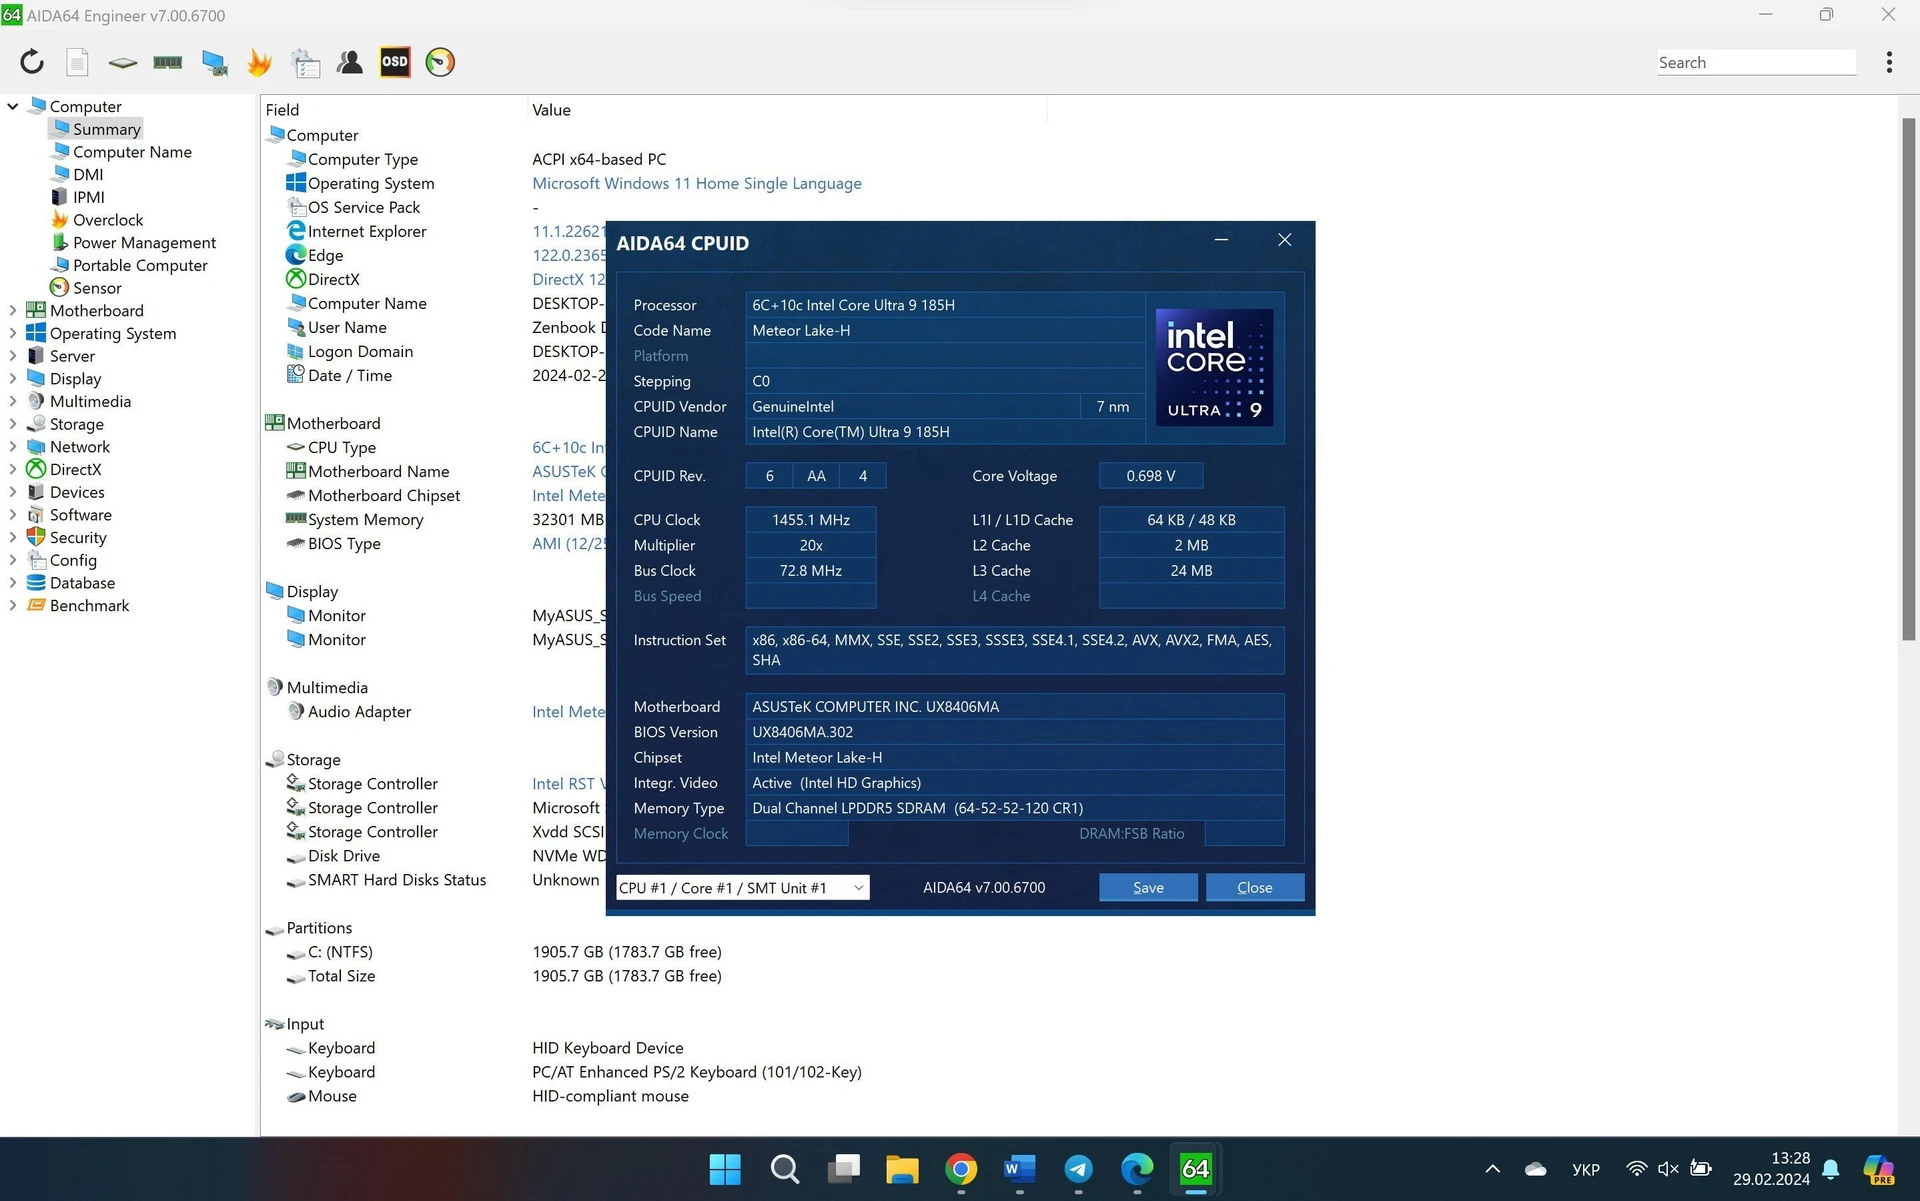Open Copilot preview in the taskbar
Image resolution: width=1920 pixels, height=1201 pixels.
[1878, 1169]
